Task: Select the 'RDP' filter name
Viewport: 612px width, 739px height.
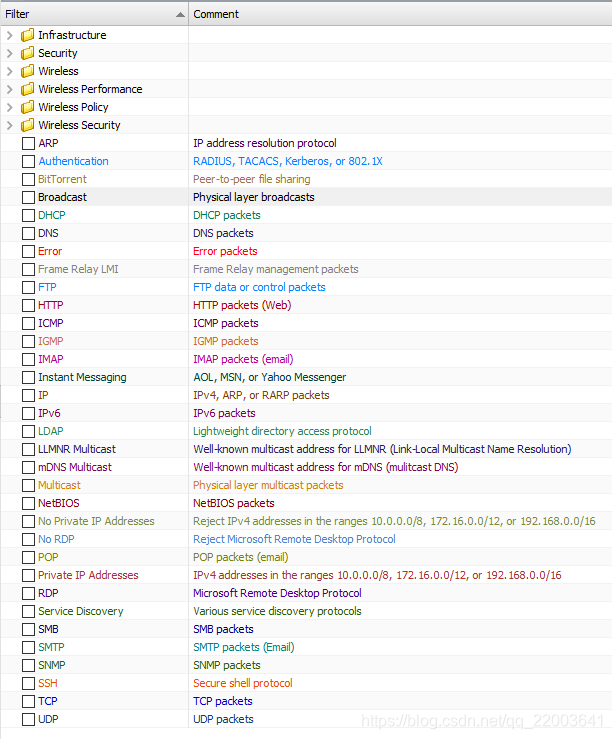Action: [49, 593]
